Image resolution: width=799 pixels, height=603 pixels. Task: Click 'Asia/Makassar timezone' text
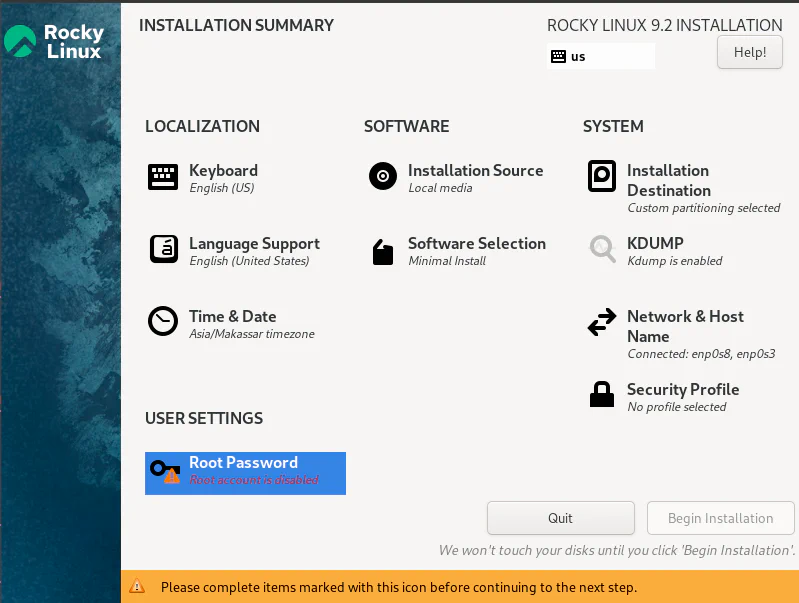pos(252,334)
